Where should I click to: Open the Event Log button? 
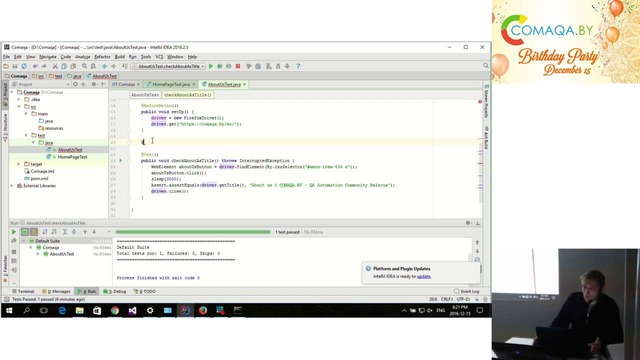pyautogui.click(x=467, y=291)
